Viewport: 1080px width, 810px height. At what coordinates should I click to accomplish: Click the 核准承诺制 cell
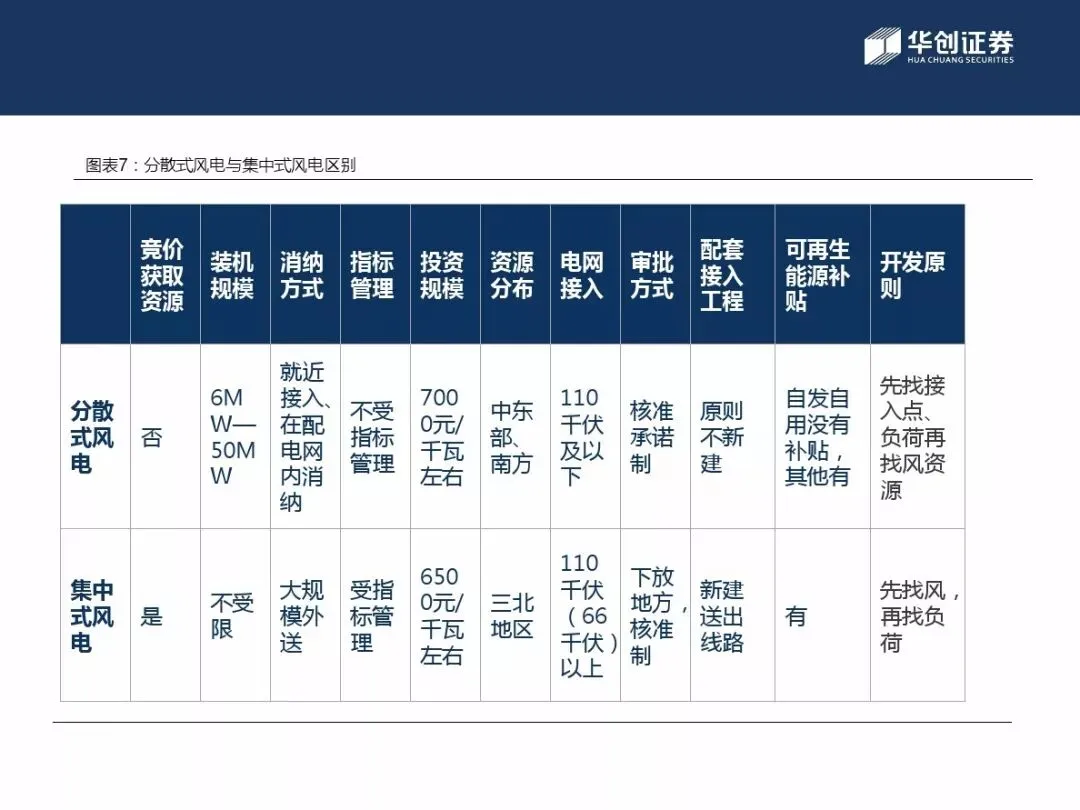coord(656,437)
